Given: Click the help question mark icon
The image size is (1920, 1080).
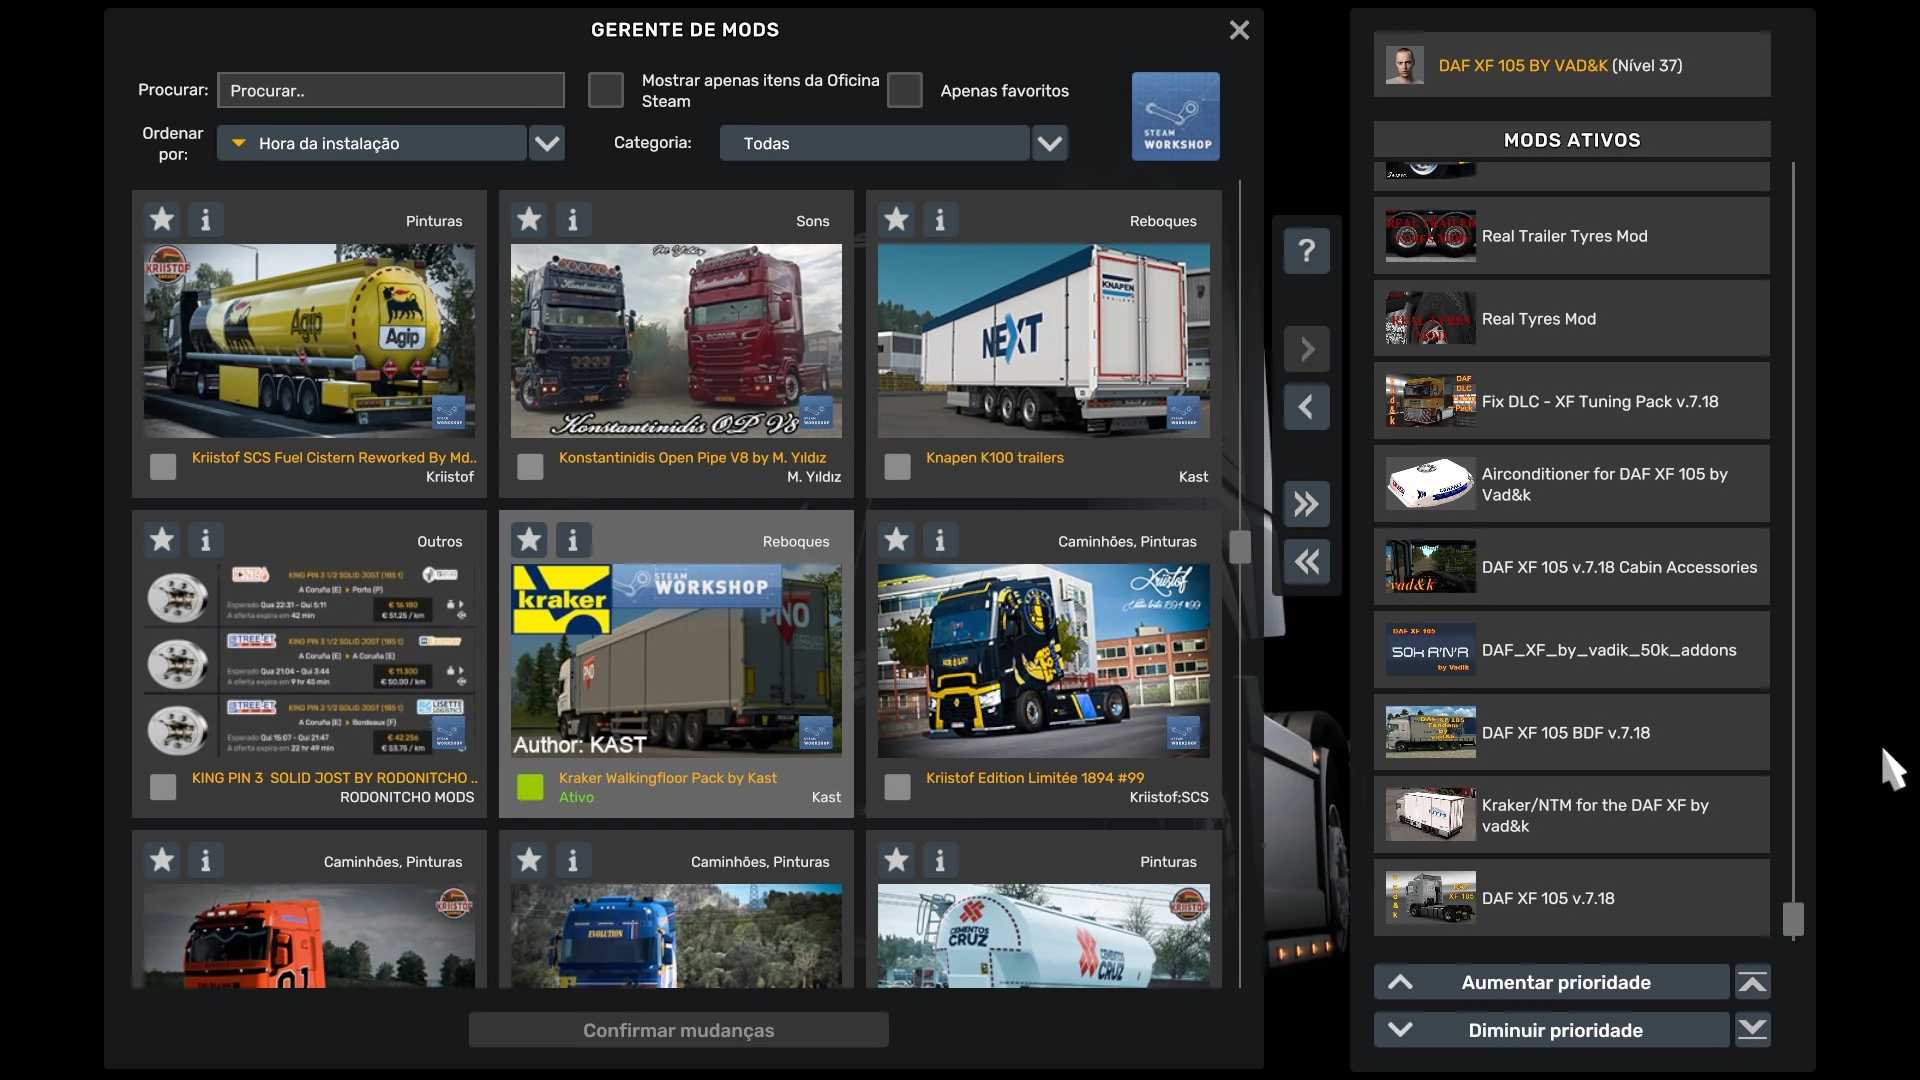Looking at the screenshot, I should (1306, 250).
